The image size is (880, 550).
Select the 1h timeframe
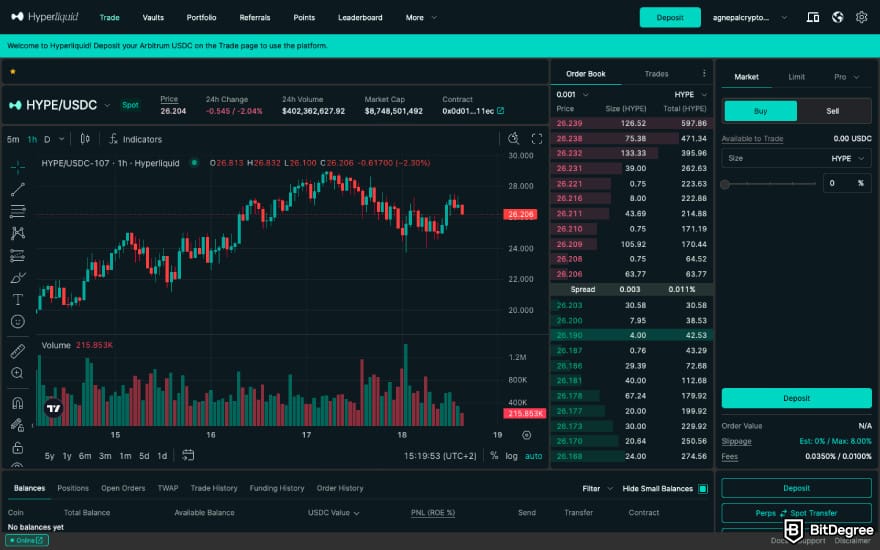point(32,139)
